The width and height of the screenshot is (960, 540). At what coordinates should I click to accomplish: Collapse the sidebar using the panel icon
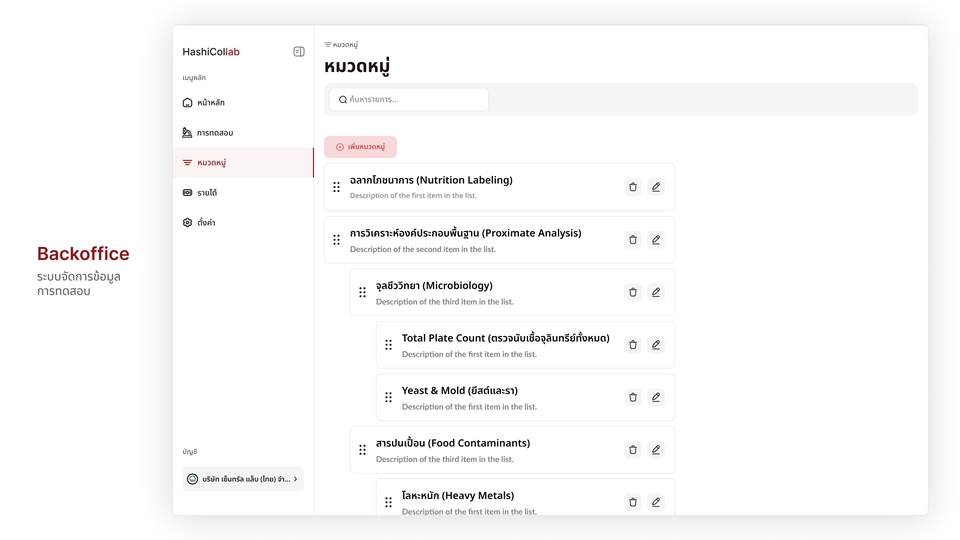(x=298, y=52)
